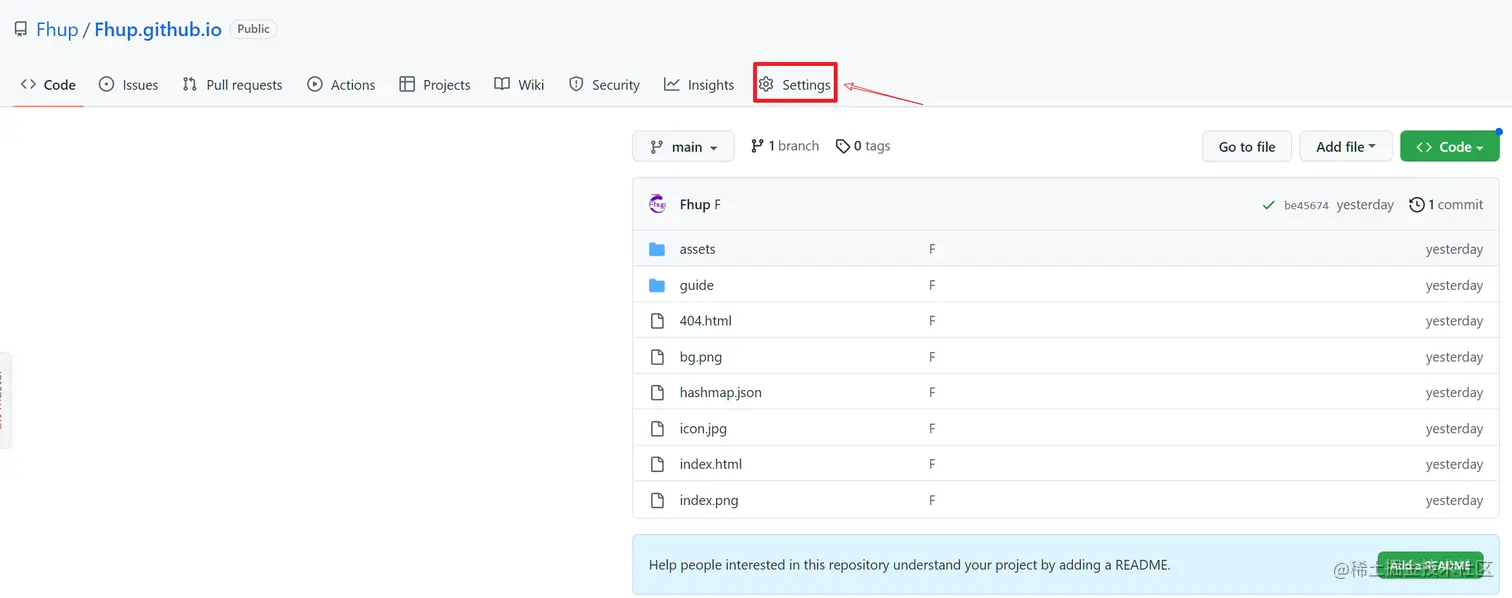Click commit message F in guide row
The image size is (1512, 598).
[x=932, y=285]
